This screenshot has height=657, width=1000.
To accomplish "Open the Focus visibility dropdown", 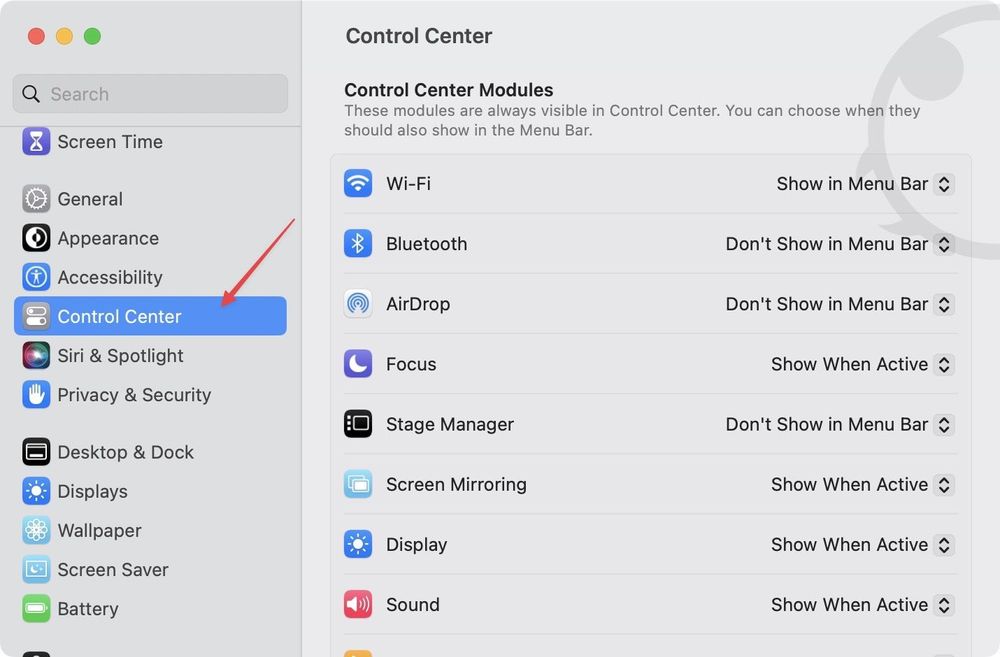I will pos(861,364).
